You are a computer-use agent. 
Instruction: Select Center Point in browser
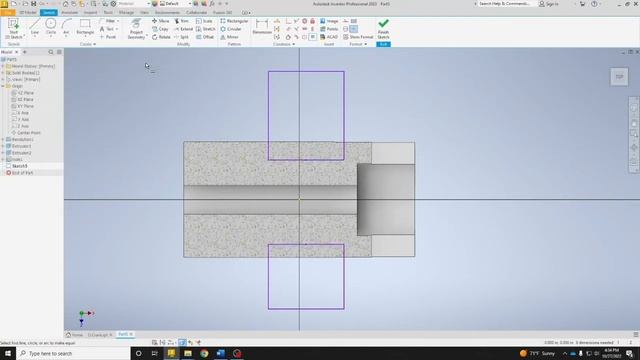[26, 133]
